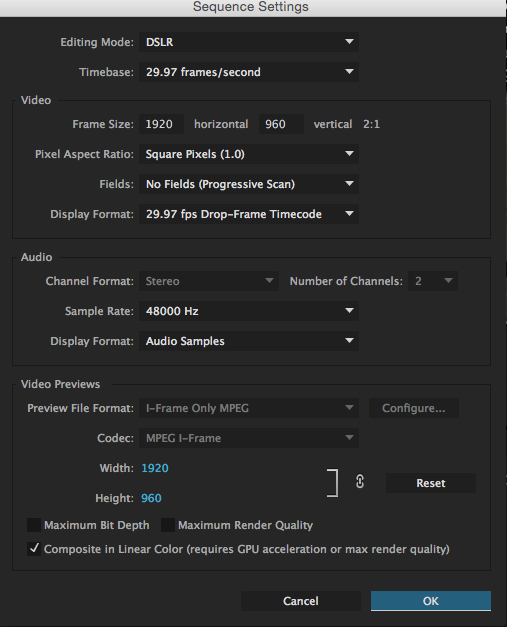The width and height of the screenshot is (507, 627).
Task: Open the video Display Format timecode dropdown
Action: tap(249, 214)
